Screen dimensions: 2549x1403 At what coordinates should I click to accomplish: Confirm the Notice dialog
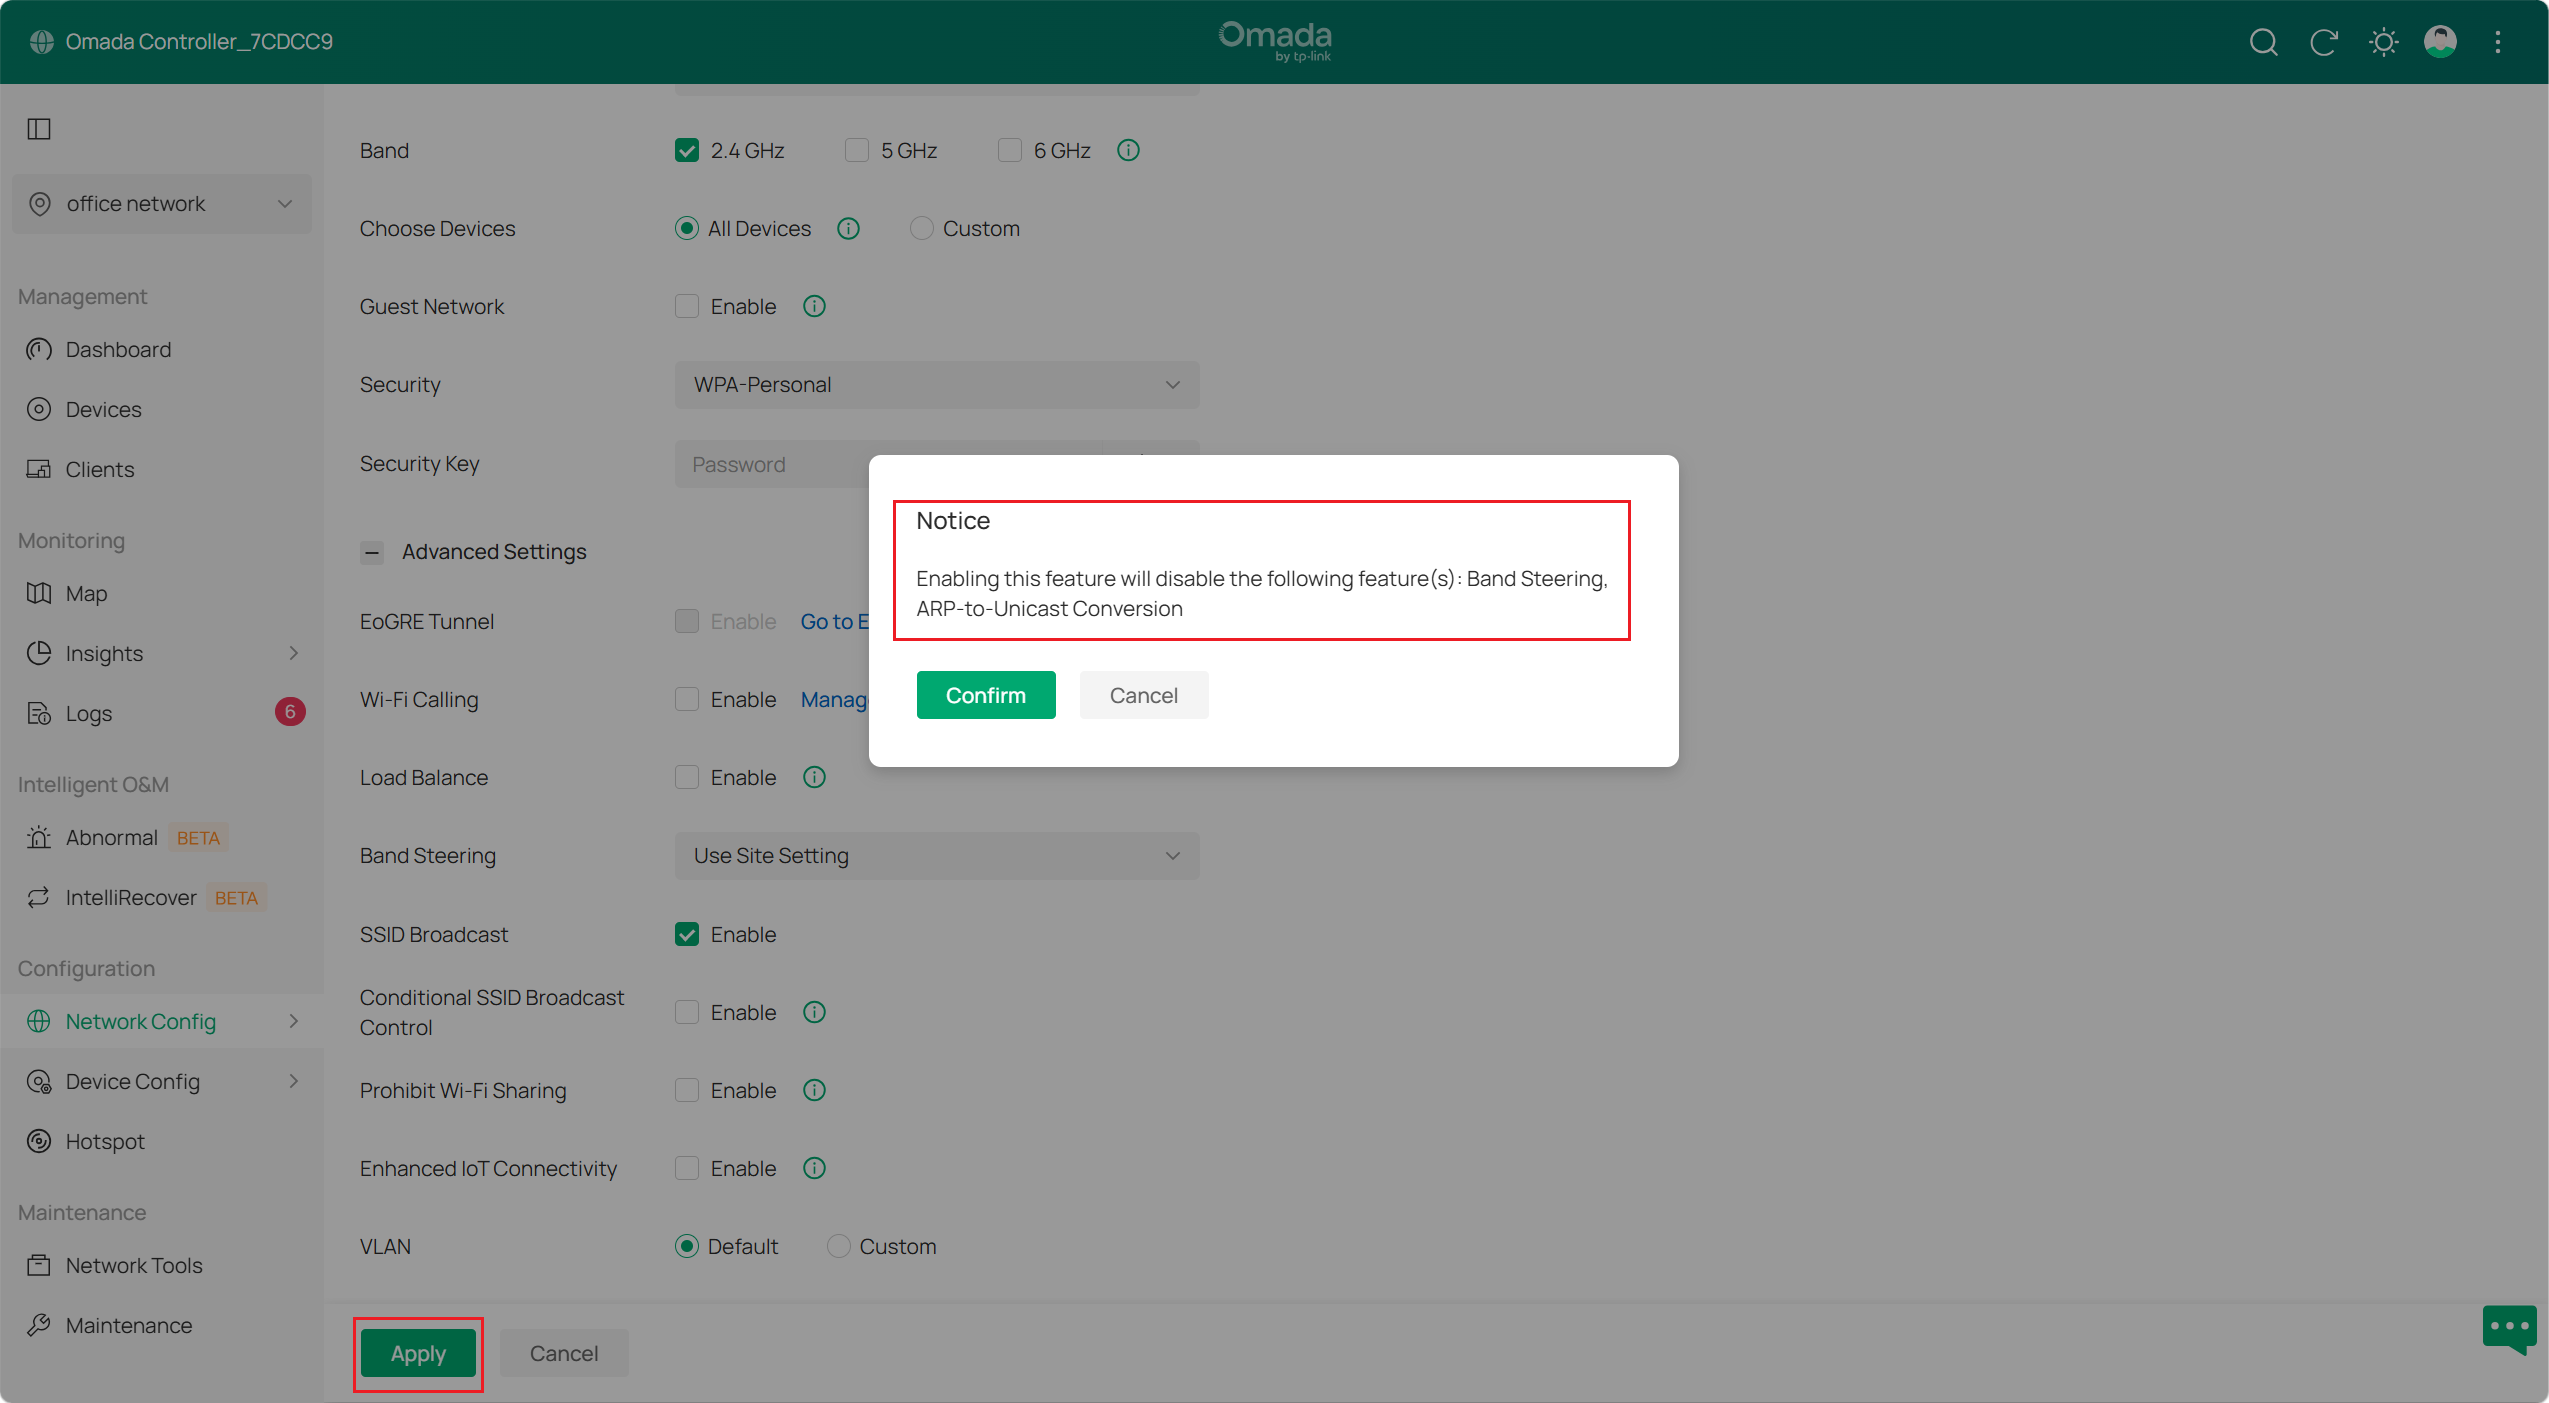[x=986, y=695]
